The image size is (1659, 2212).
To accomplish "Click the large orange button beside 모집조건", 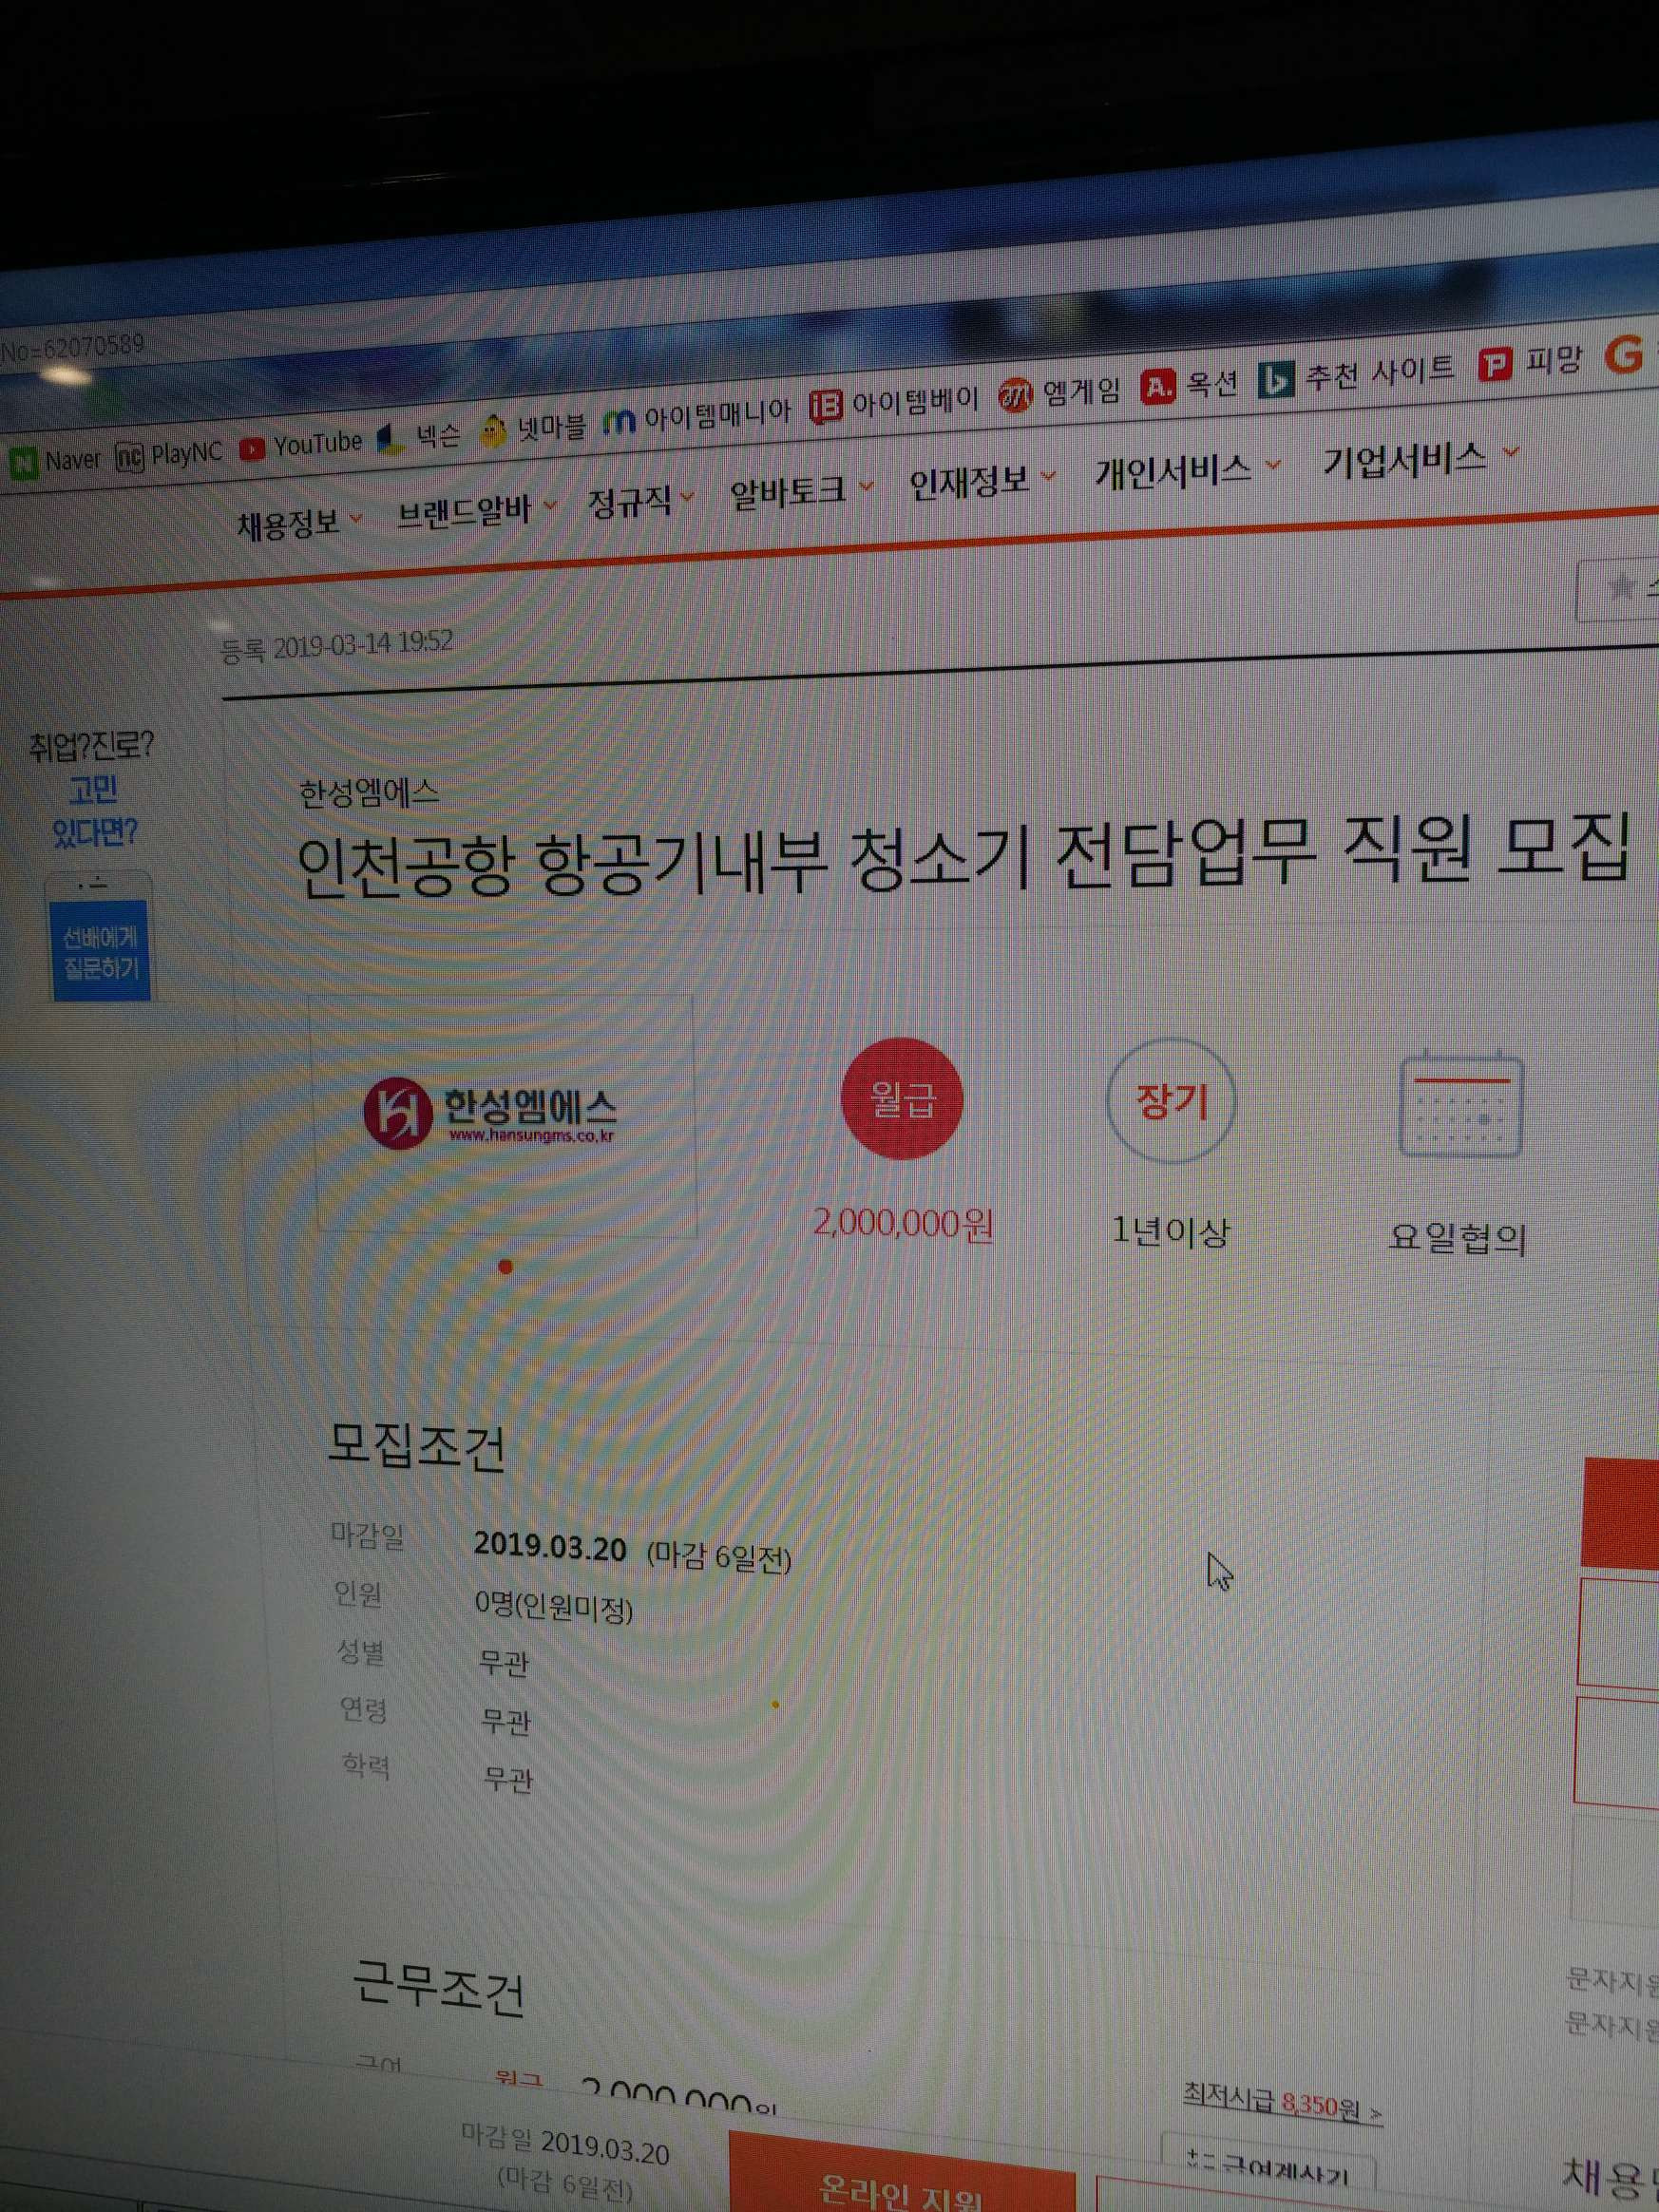I will (x=1621, y=1512).
